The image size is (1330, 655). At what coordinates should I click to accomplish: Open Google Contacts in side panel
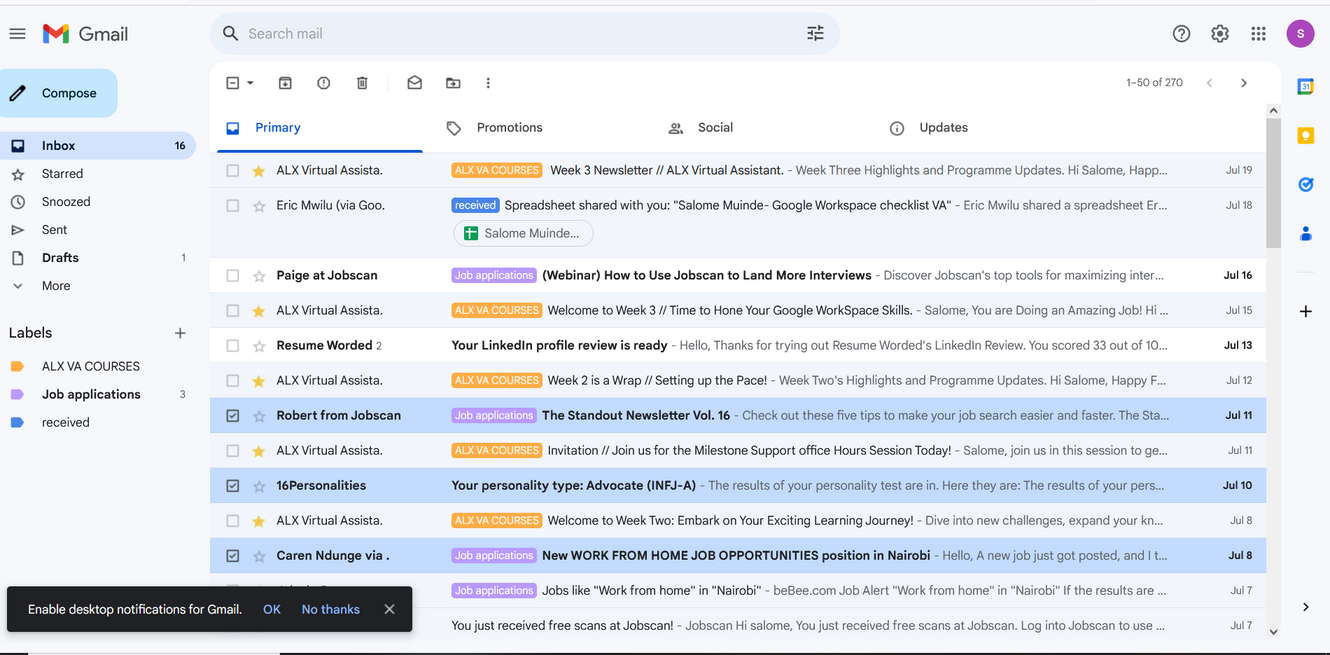pyautogui.click(x=1305, y=233)
